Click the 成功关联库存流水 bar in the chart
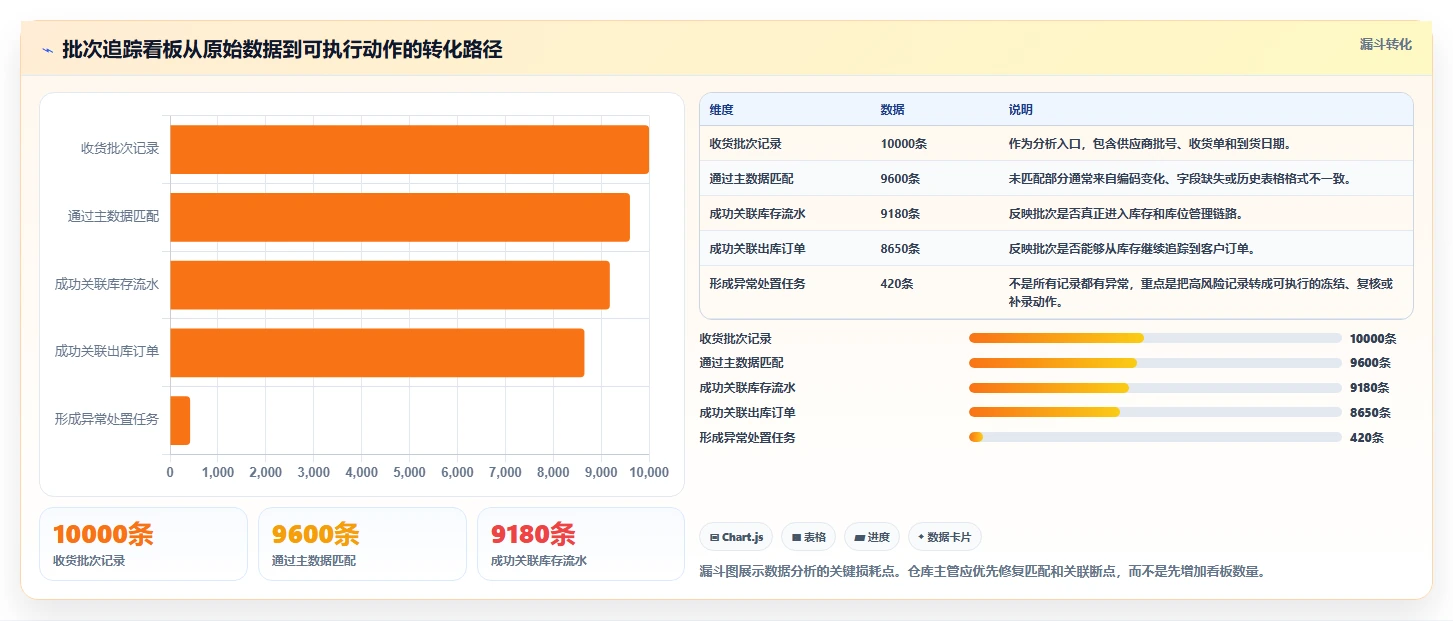This screenshot has width=1453, height=621. (x=390, y=285)
